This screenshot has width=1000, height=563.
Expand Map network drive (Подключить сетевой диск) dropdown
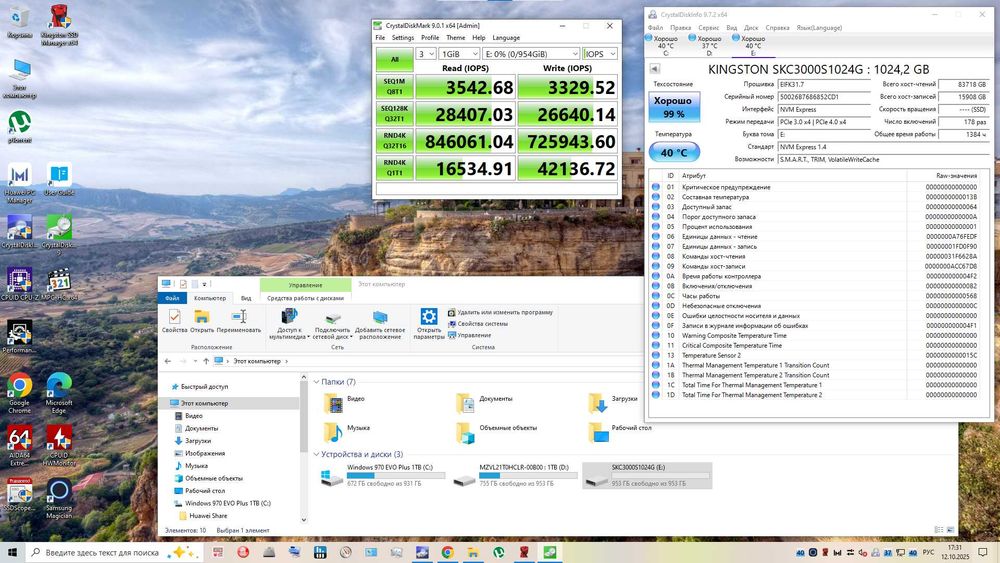point(332,325)
